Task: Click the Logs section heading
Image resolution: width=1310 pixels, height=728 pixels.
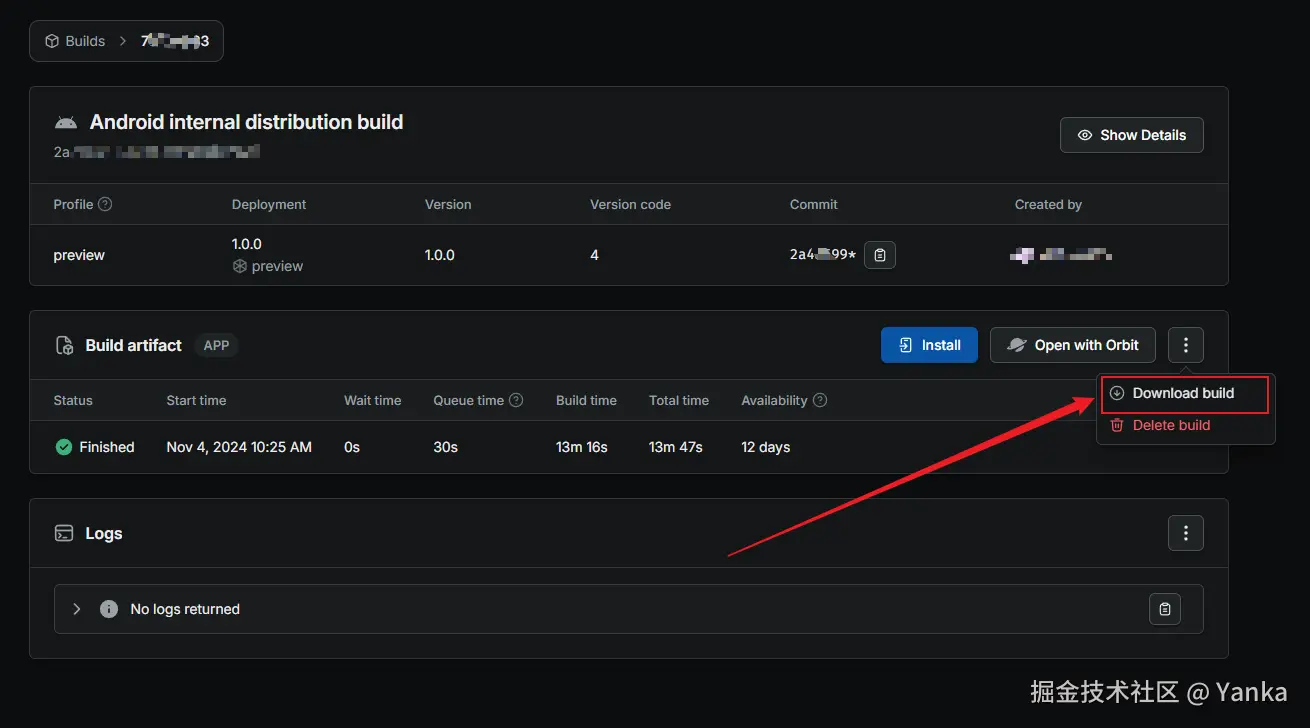Action: (x=104, y=533)
